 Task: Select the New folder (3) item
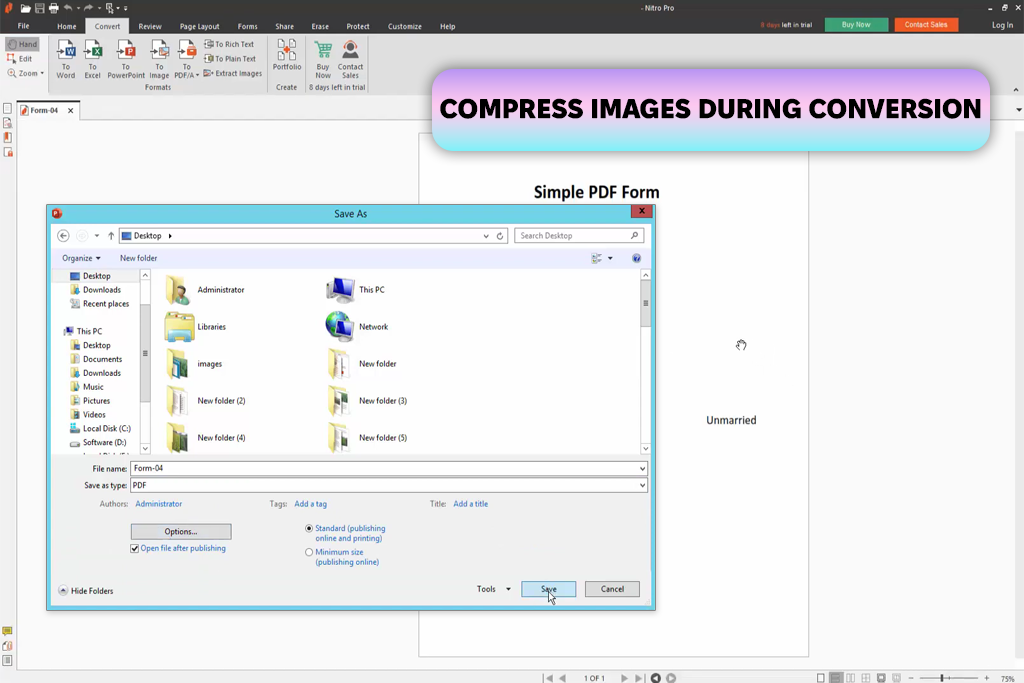click(366, 401)
